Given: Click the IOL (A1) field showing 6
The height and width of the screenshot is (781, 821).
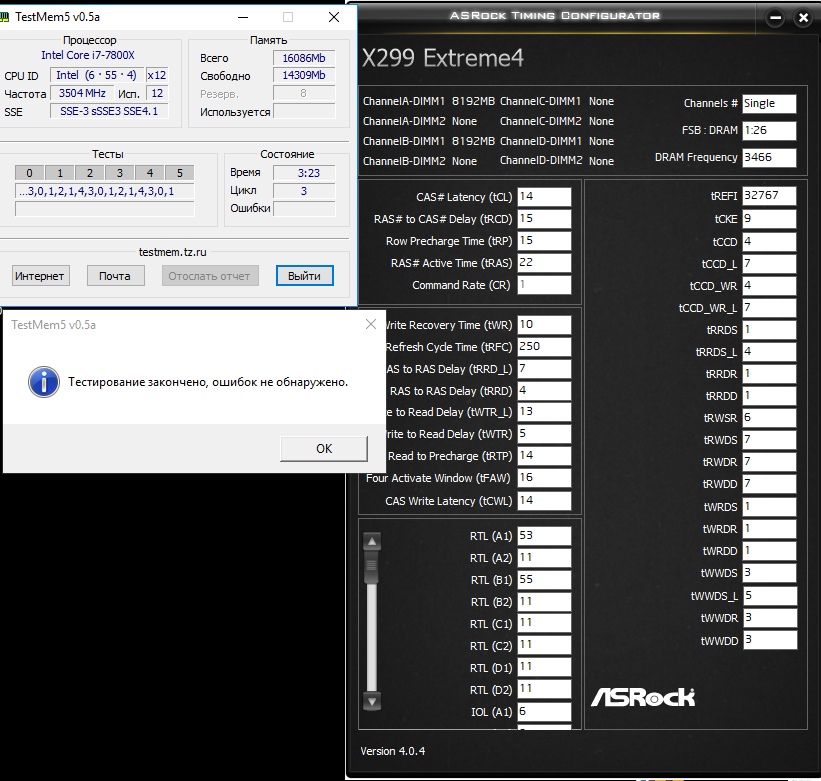Looking at the screenshot, I should coord(544,712).
